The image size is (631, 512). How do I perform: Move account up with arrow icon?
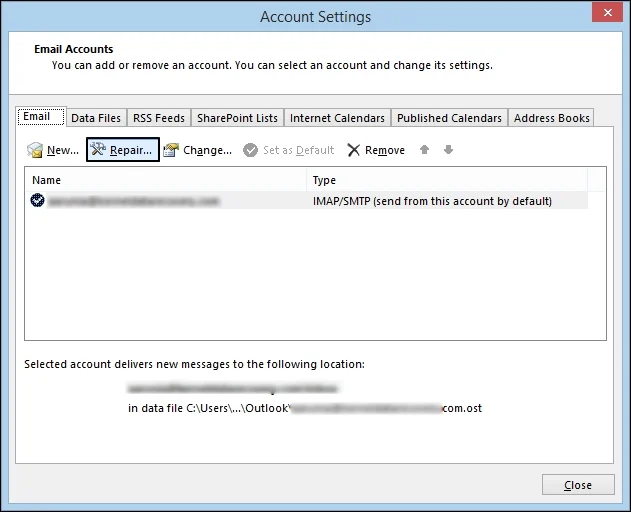[424, 150]
